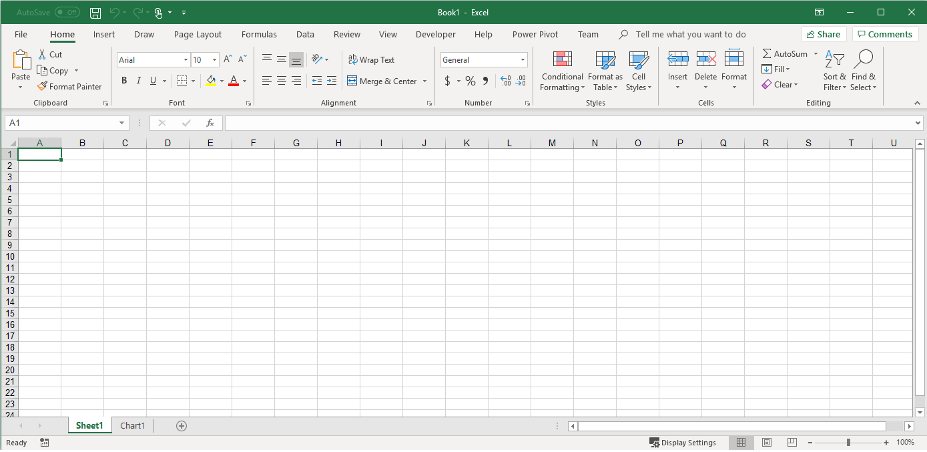This screenshot has width=927, height=452.
Task: Click the zoom slider handle
Action: click(x=848, y=443)
